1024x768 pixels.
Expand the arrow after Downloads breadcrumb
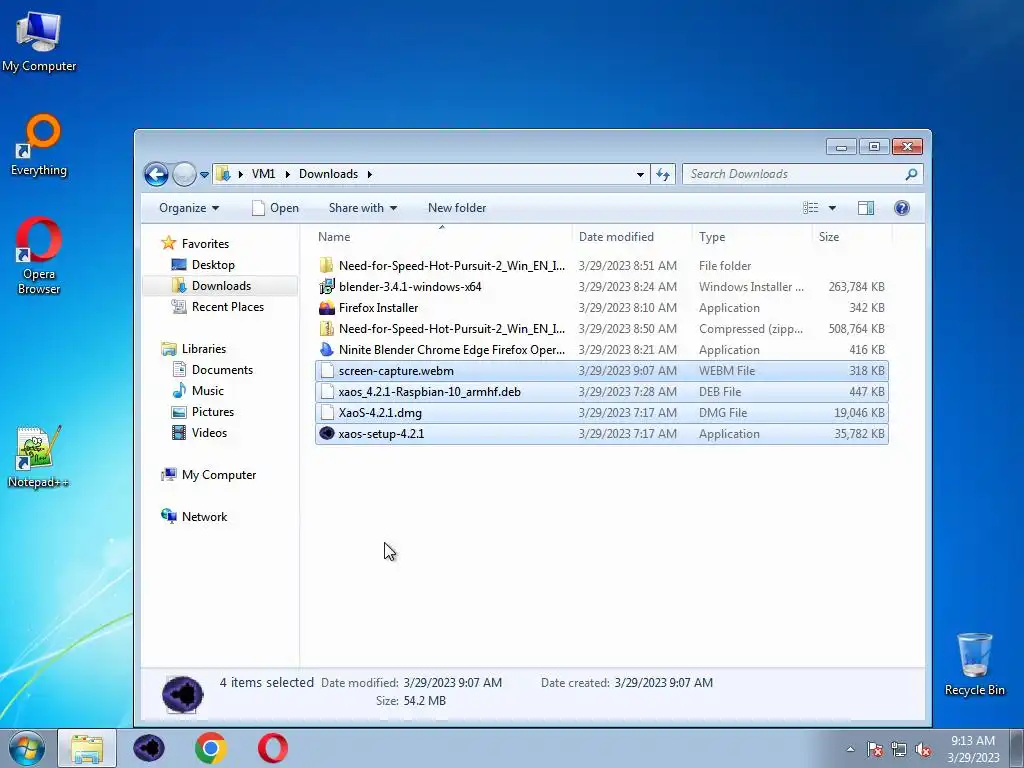click(370, 174)
